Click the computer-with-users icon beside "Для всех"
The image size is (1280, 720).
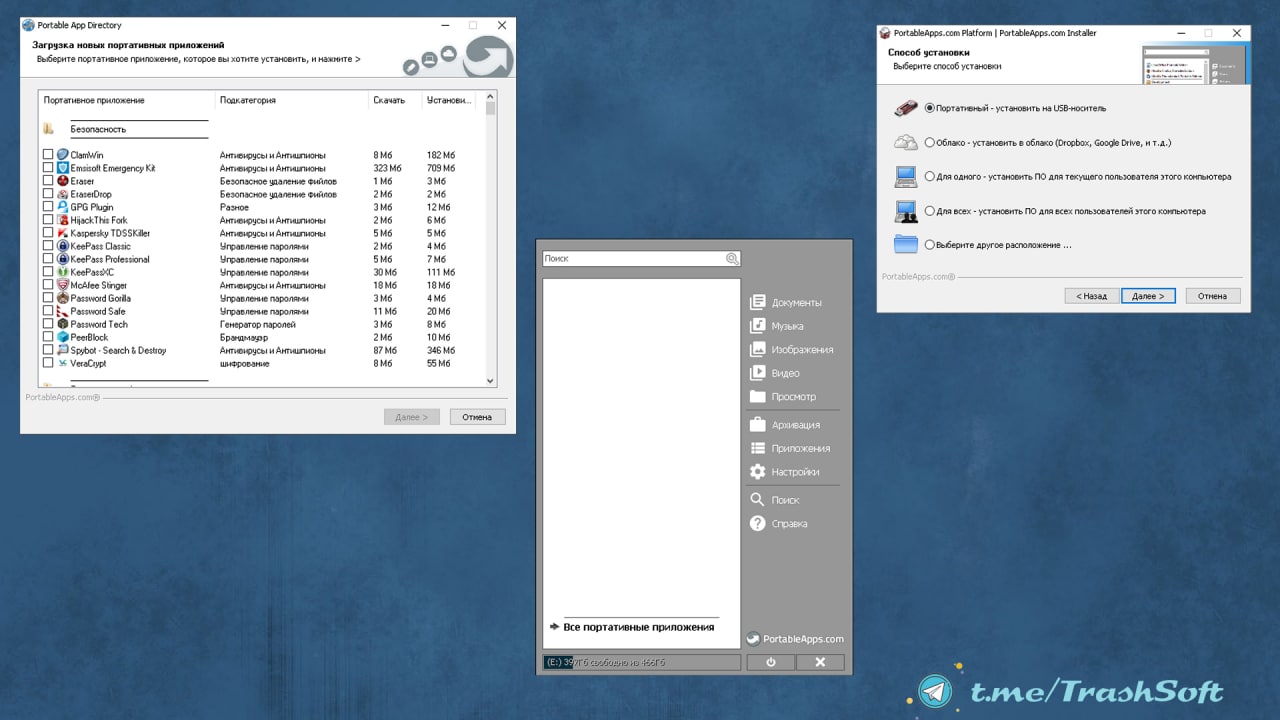point(905,211)
